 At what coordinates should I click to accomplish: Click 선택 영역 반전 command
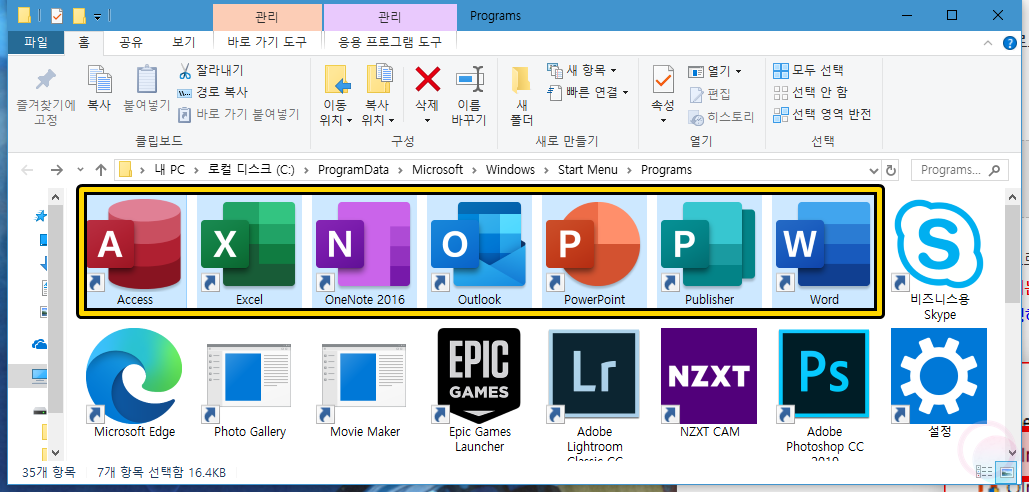tap(822, 115)
